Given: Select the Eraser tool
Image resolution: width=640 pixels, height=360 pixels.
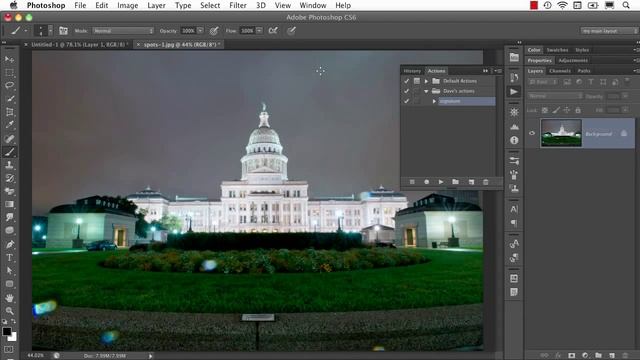Looking at the screenshot, I should (x=9, y=191).
